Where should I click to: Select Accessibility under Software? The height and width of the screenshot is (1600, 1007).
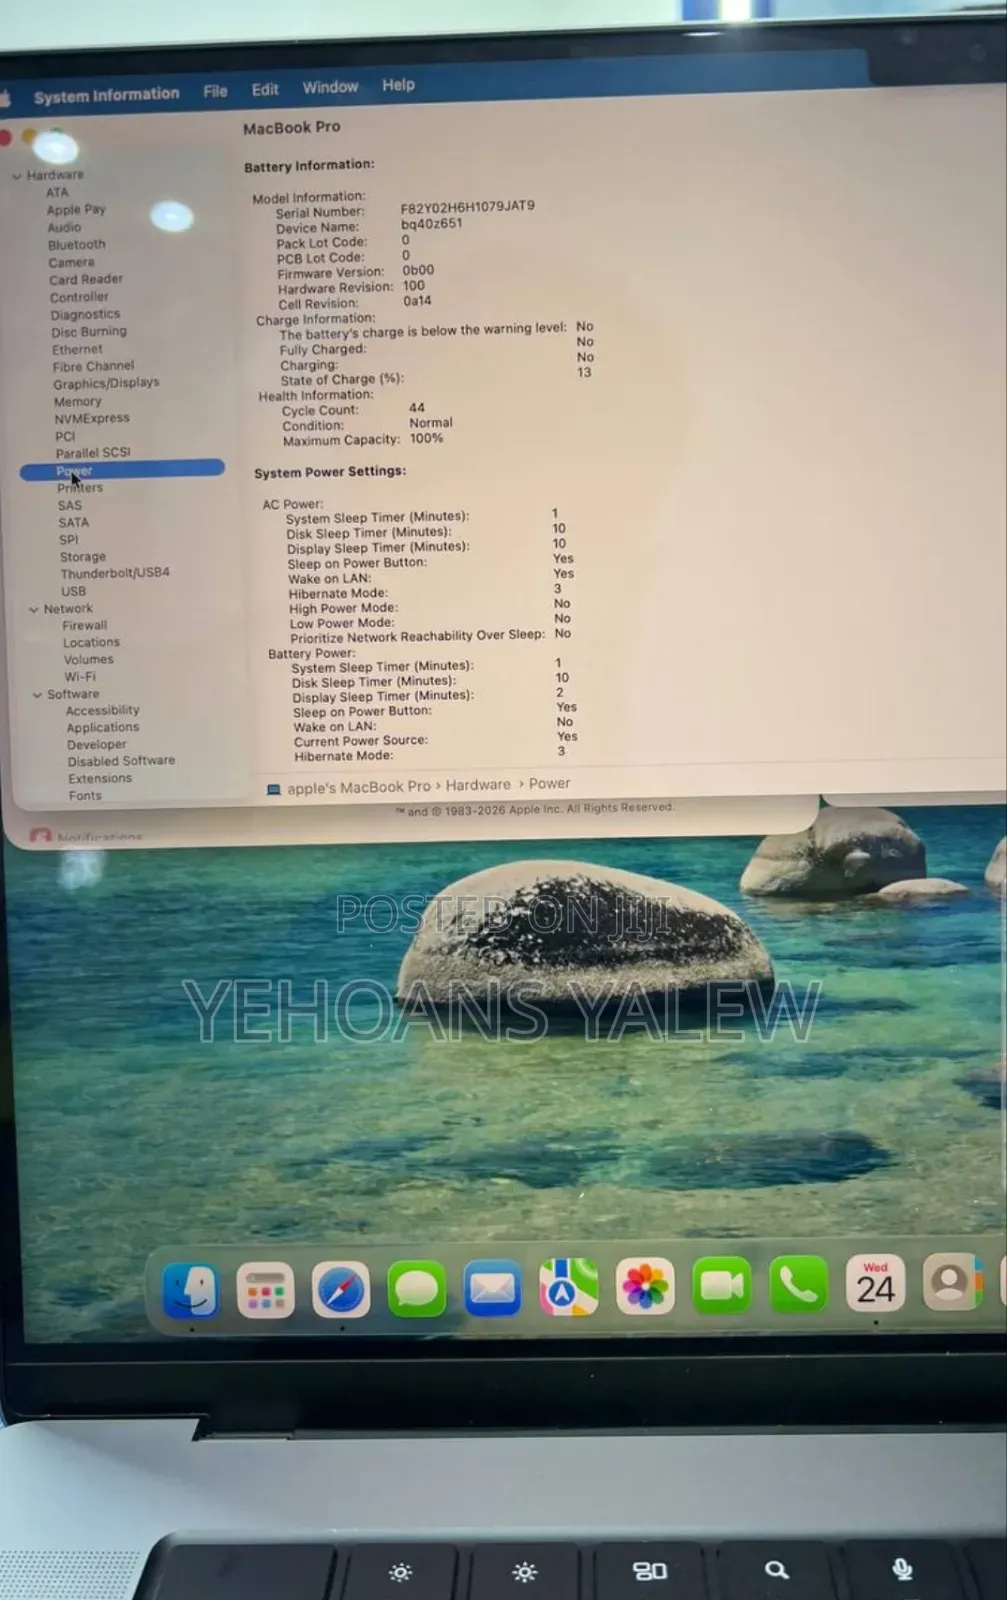coord(102,710)
